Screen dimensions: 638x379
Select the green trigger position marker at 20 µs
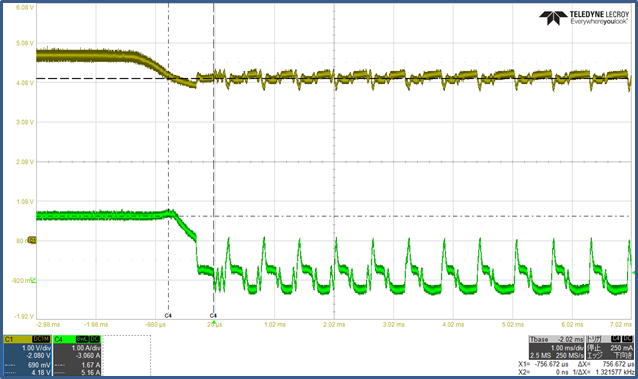point(214,322)
